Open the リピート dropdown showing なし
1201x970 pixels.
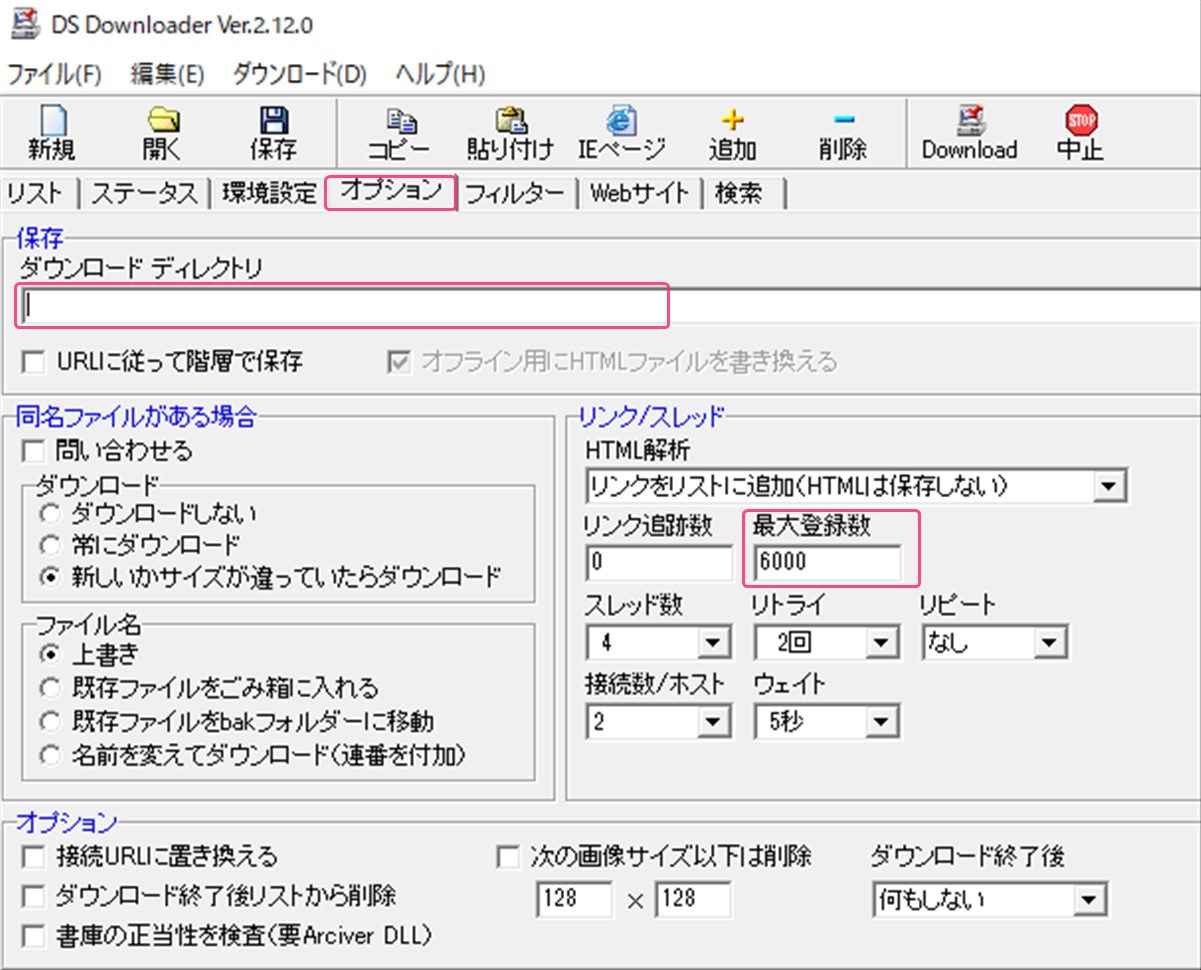coord(994,642)
